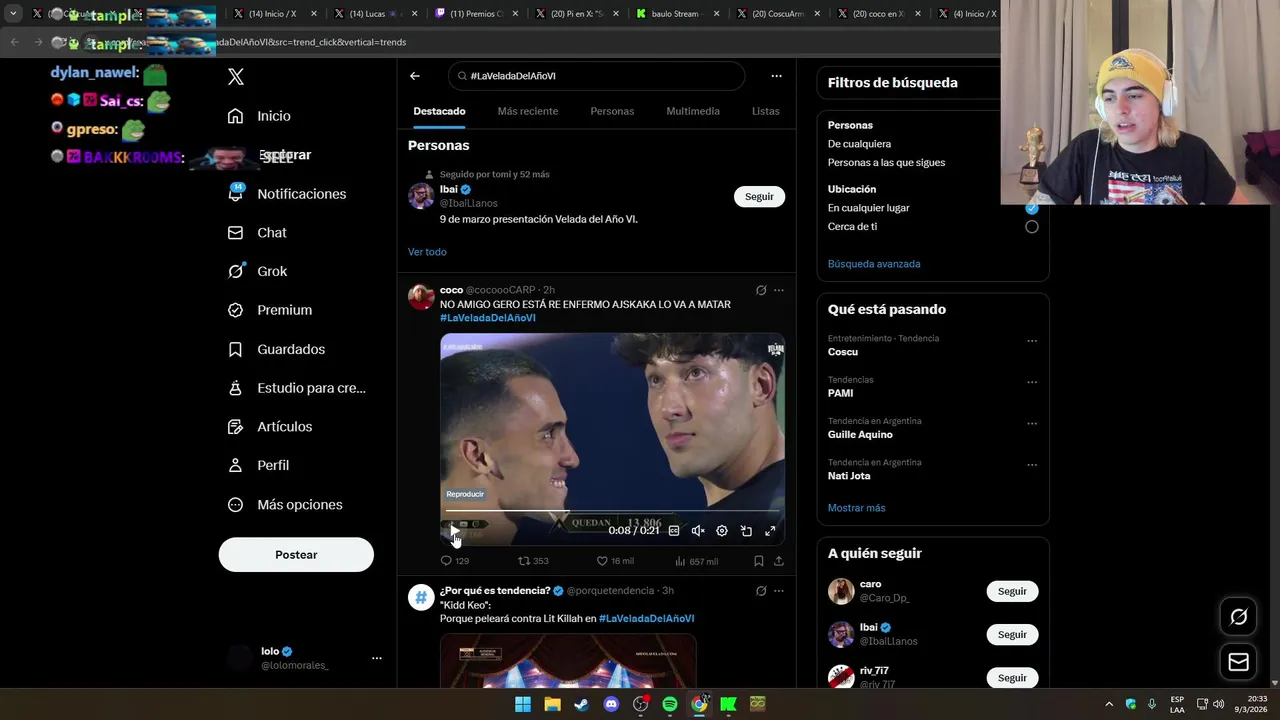Open Grok action on porquetendencia tweet
This screenshot has width=1280, height=720.
pyautogui.click(x=761, y=591)
